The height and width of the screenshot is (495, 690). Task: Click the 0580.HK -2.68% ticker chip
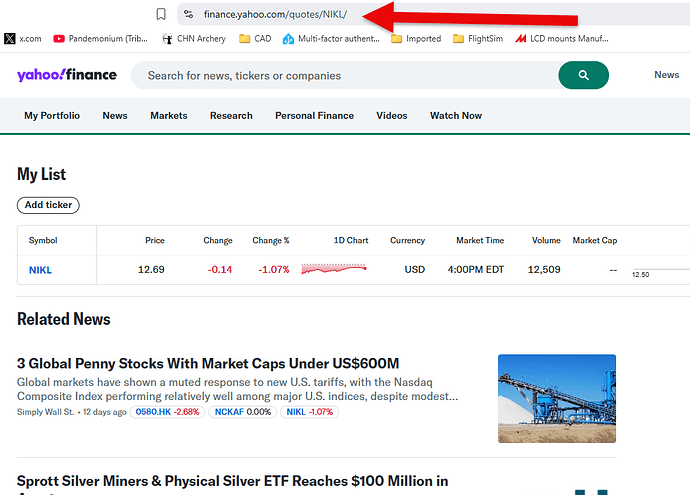tap(167, 412)
